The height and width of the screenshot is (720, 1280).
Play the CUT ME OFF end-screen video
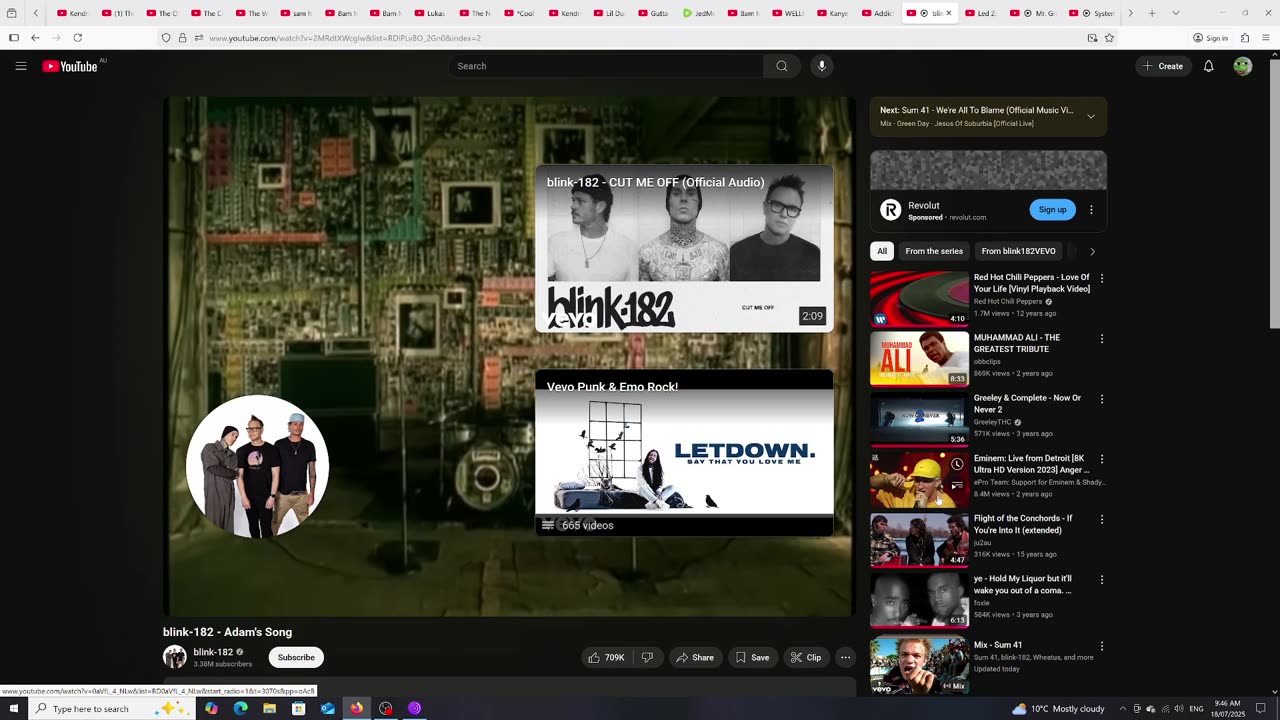click(684, 249)
